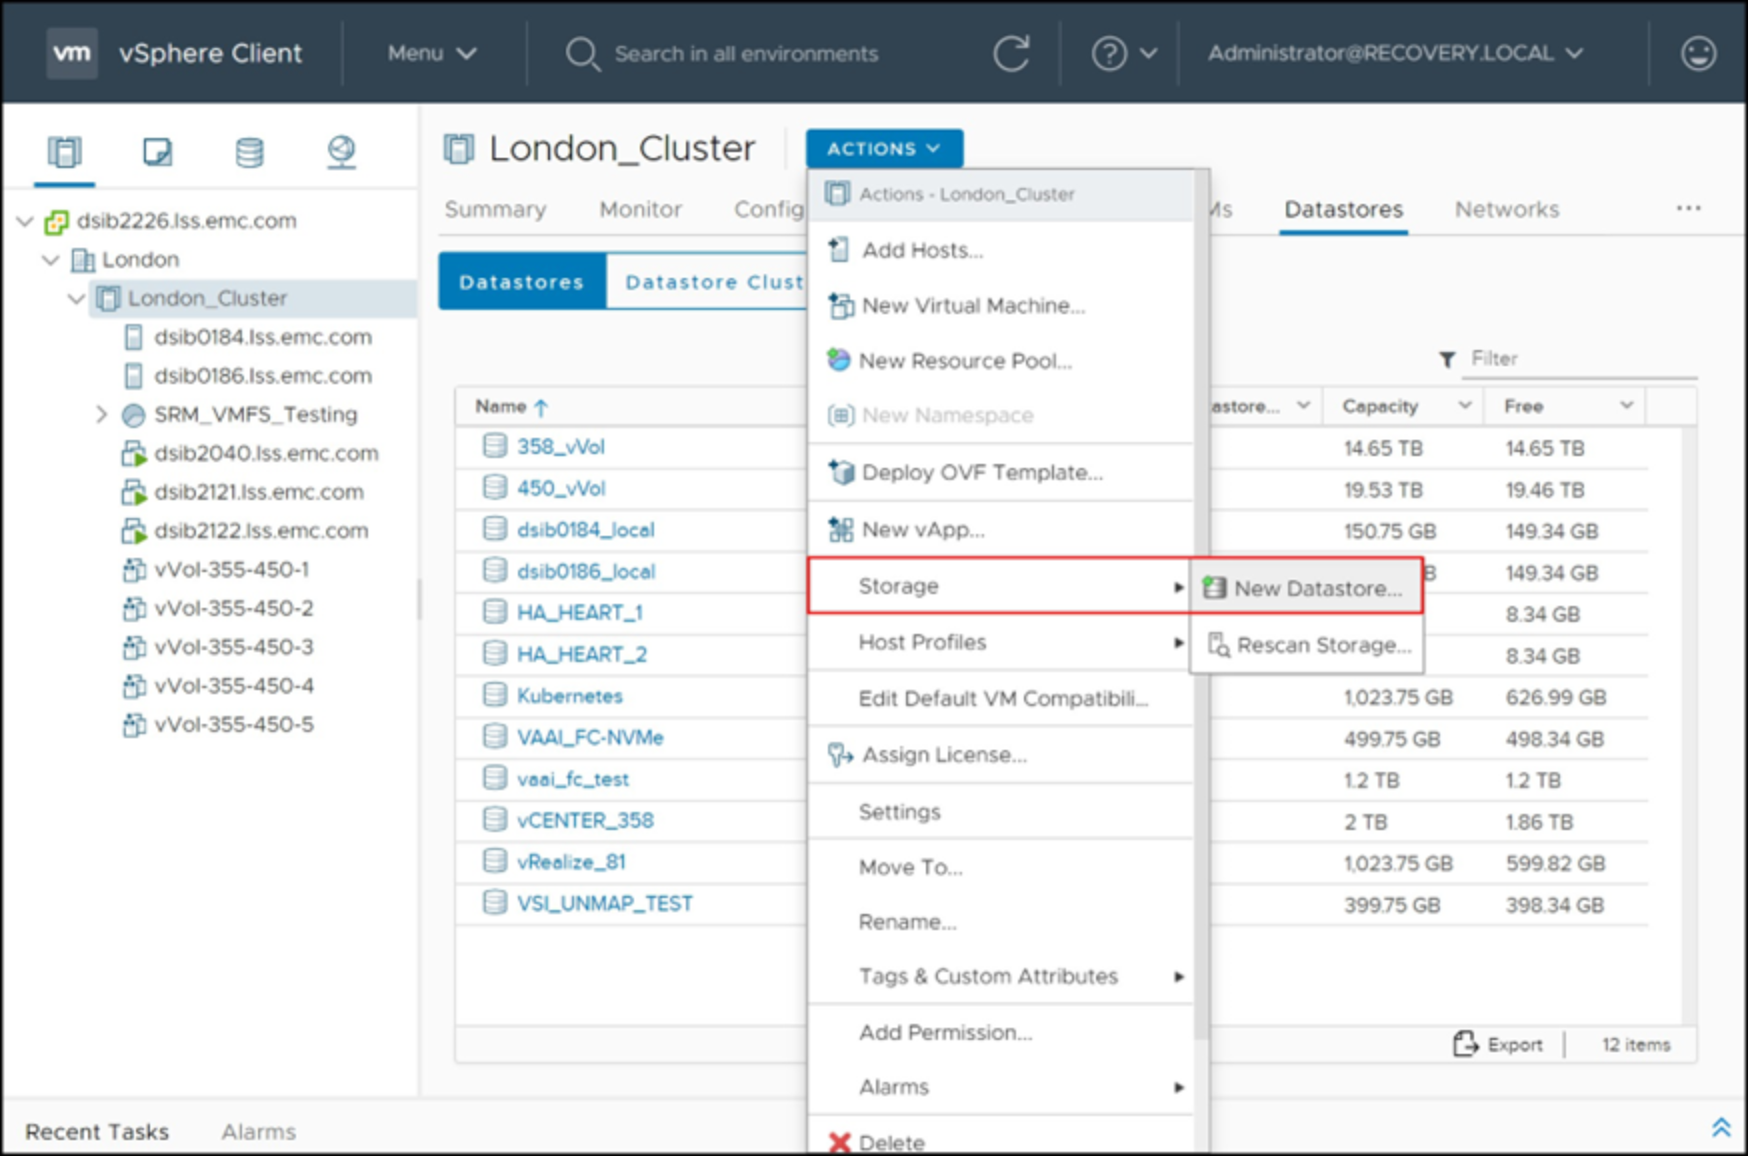
Task: Expand the SRM_VMFS_Testing resource pool
Action: 101,414
